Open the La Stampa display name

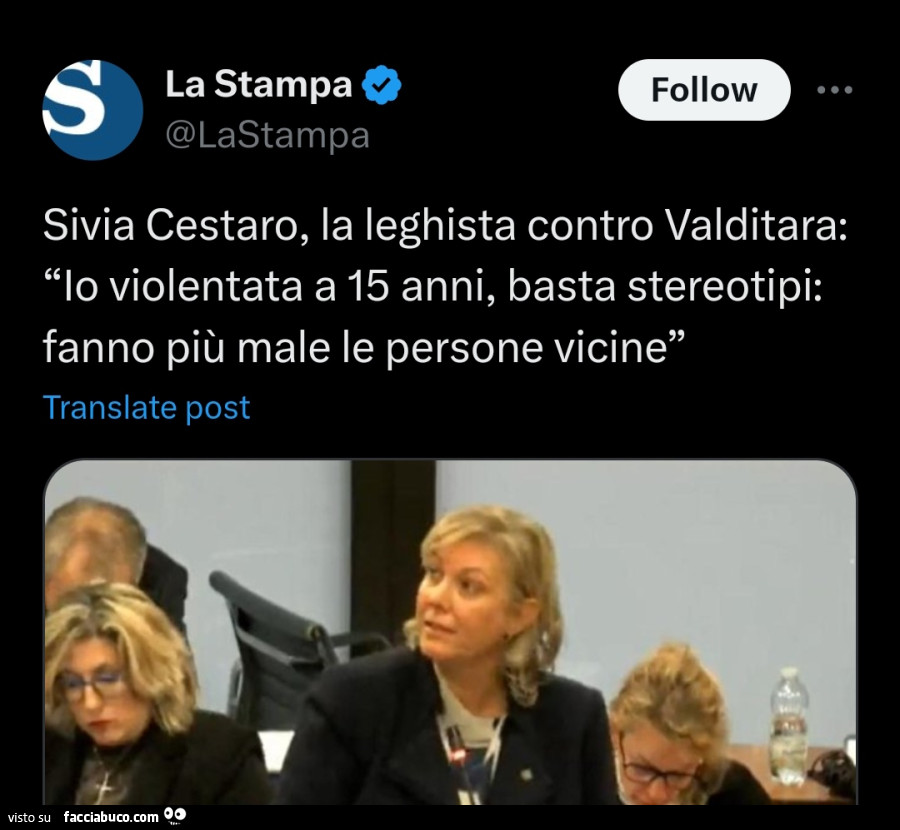(258, 84)
